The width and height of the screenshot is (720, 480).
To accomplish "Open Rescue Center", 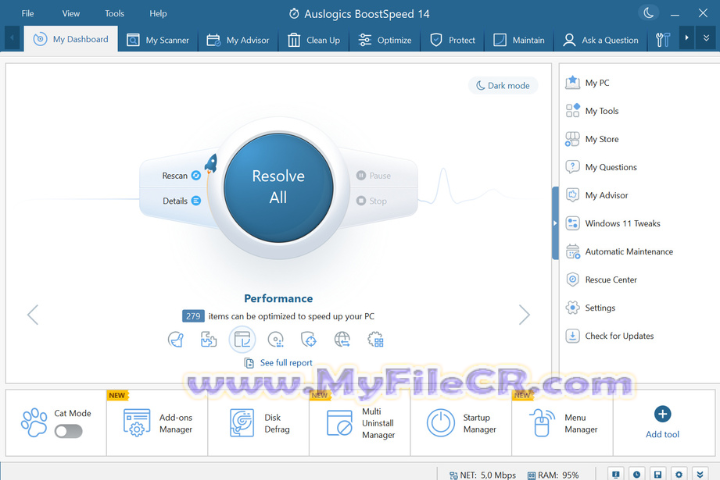I will pos(602,279).
